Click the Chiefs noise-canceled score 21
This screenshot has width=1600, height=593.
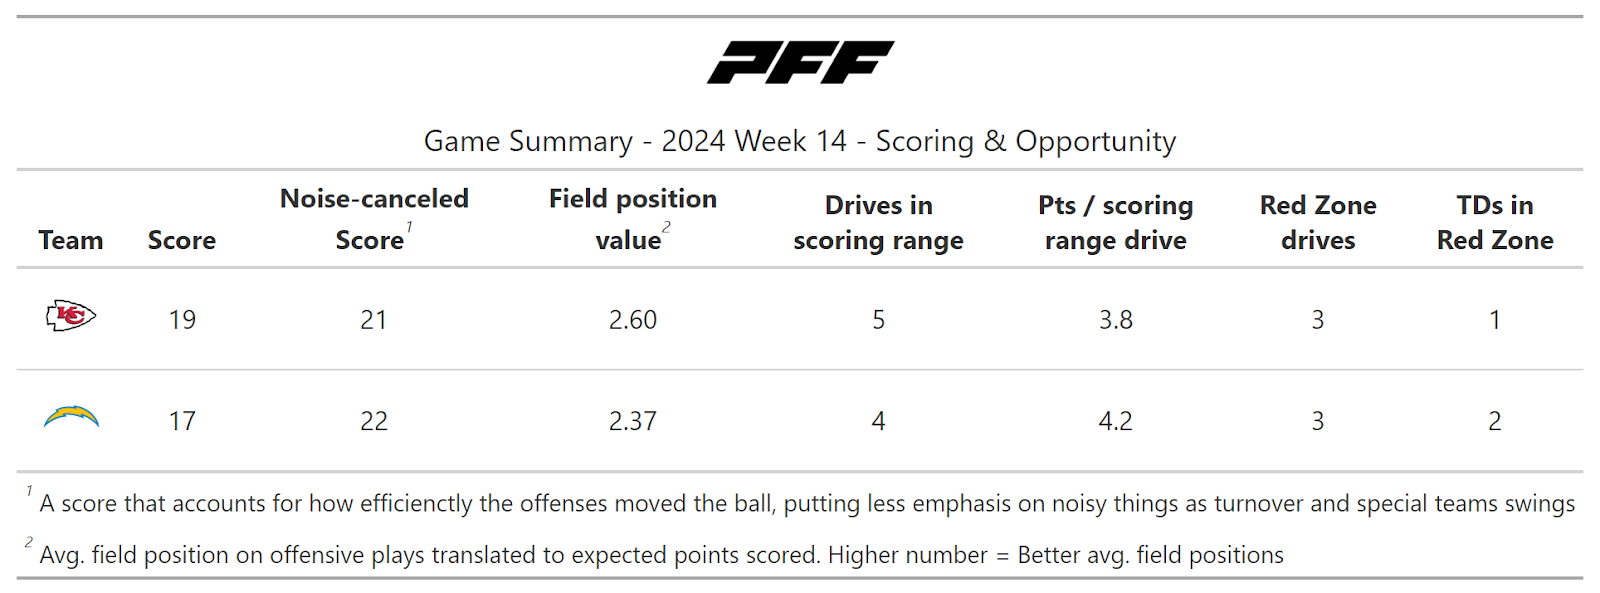(374, 320)
